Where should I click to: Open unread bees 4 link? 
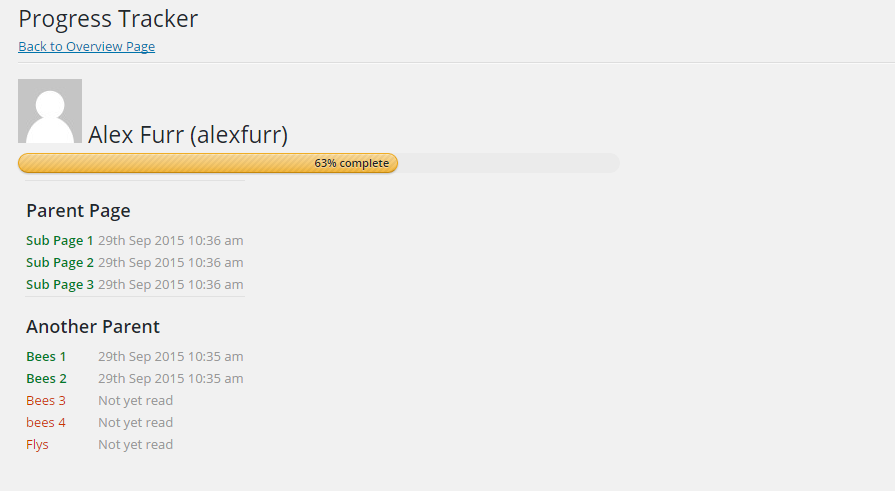[46, 422]
